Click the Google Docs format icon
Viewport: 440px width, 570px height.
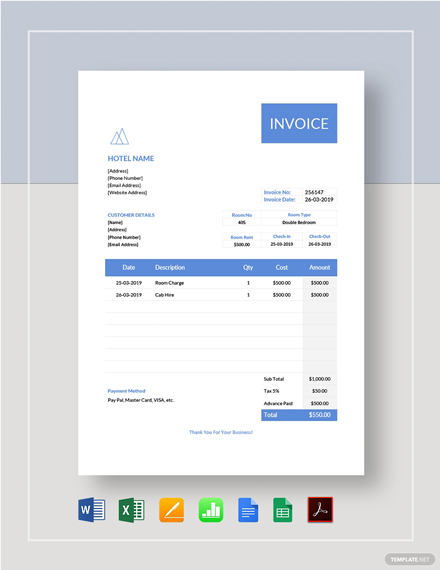248,510
